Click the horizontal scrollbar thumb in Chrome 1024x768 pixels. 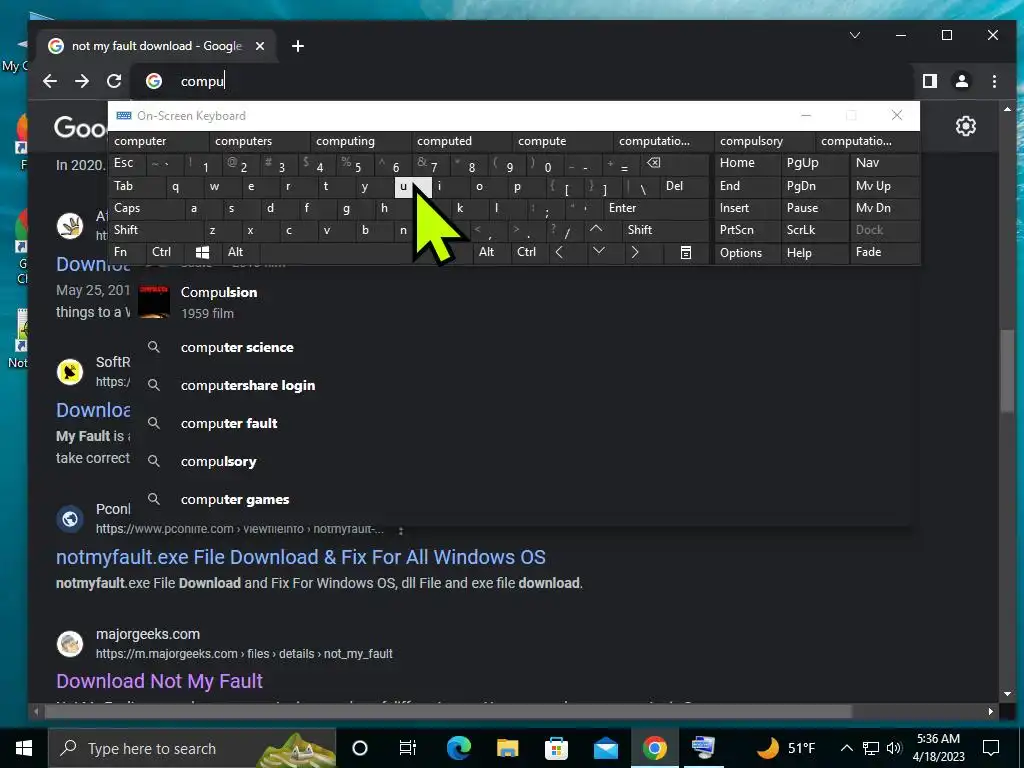coord(449,711)
